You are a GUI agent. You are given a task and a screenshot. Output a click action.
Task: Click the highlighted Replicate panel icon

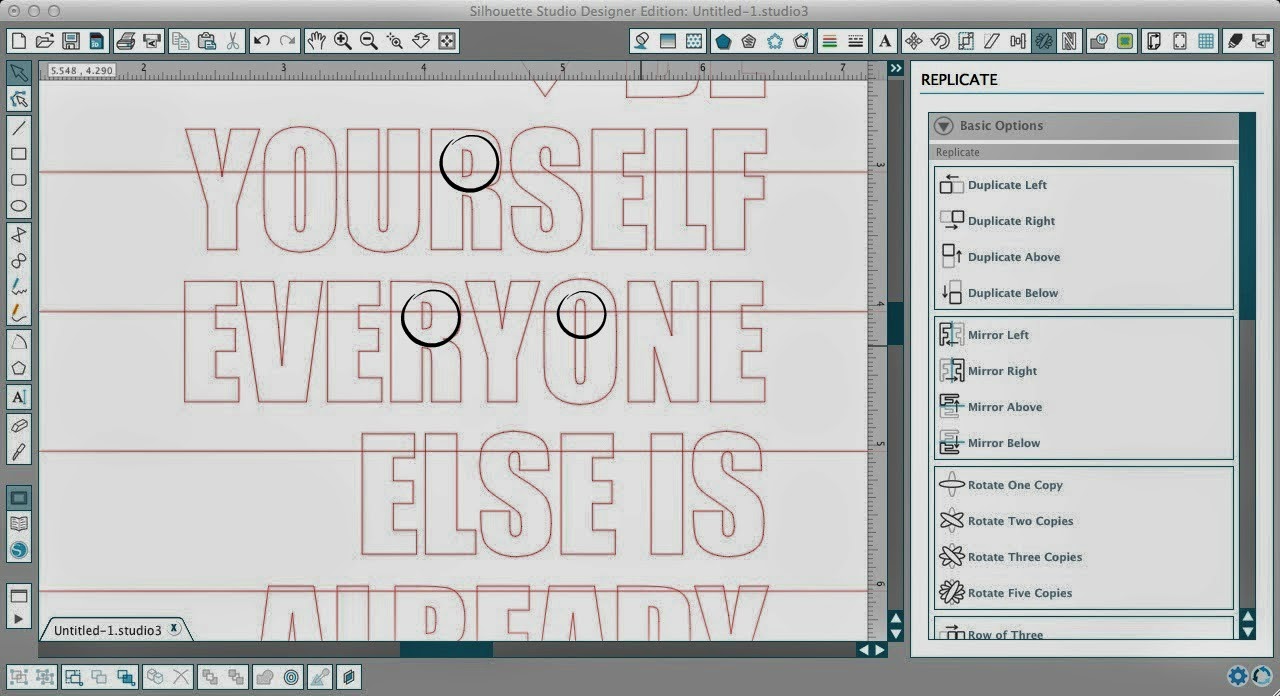pos(1044,41)
